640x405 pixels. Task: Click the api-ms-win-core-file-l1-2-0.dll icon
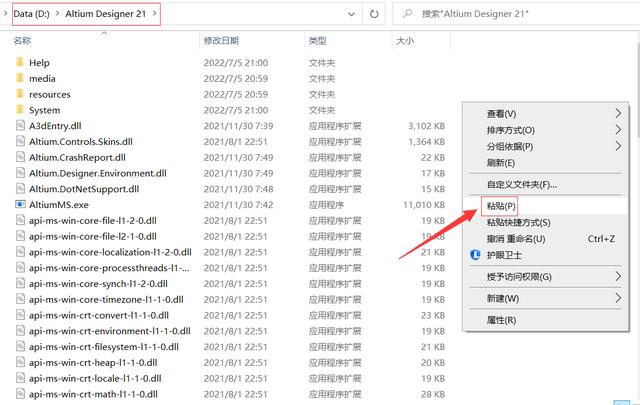[x=20, y=220]
